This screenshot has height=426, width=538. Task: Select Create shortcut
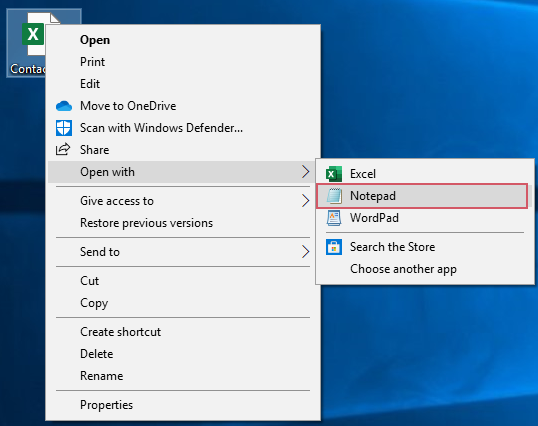(x=183, y=332)
